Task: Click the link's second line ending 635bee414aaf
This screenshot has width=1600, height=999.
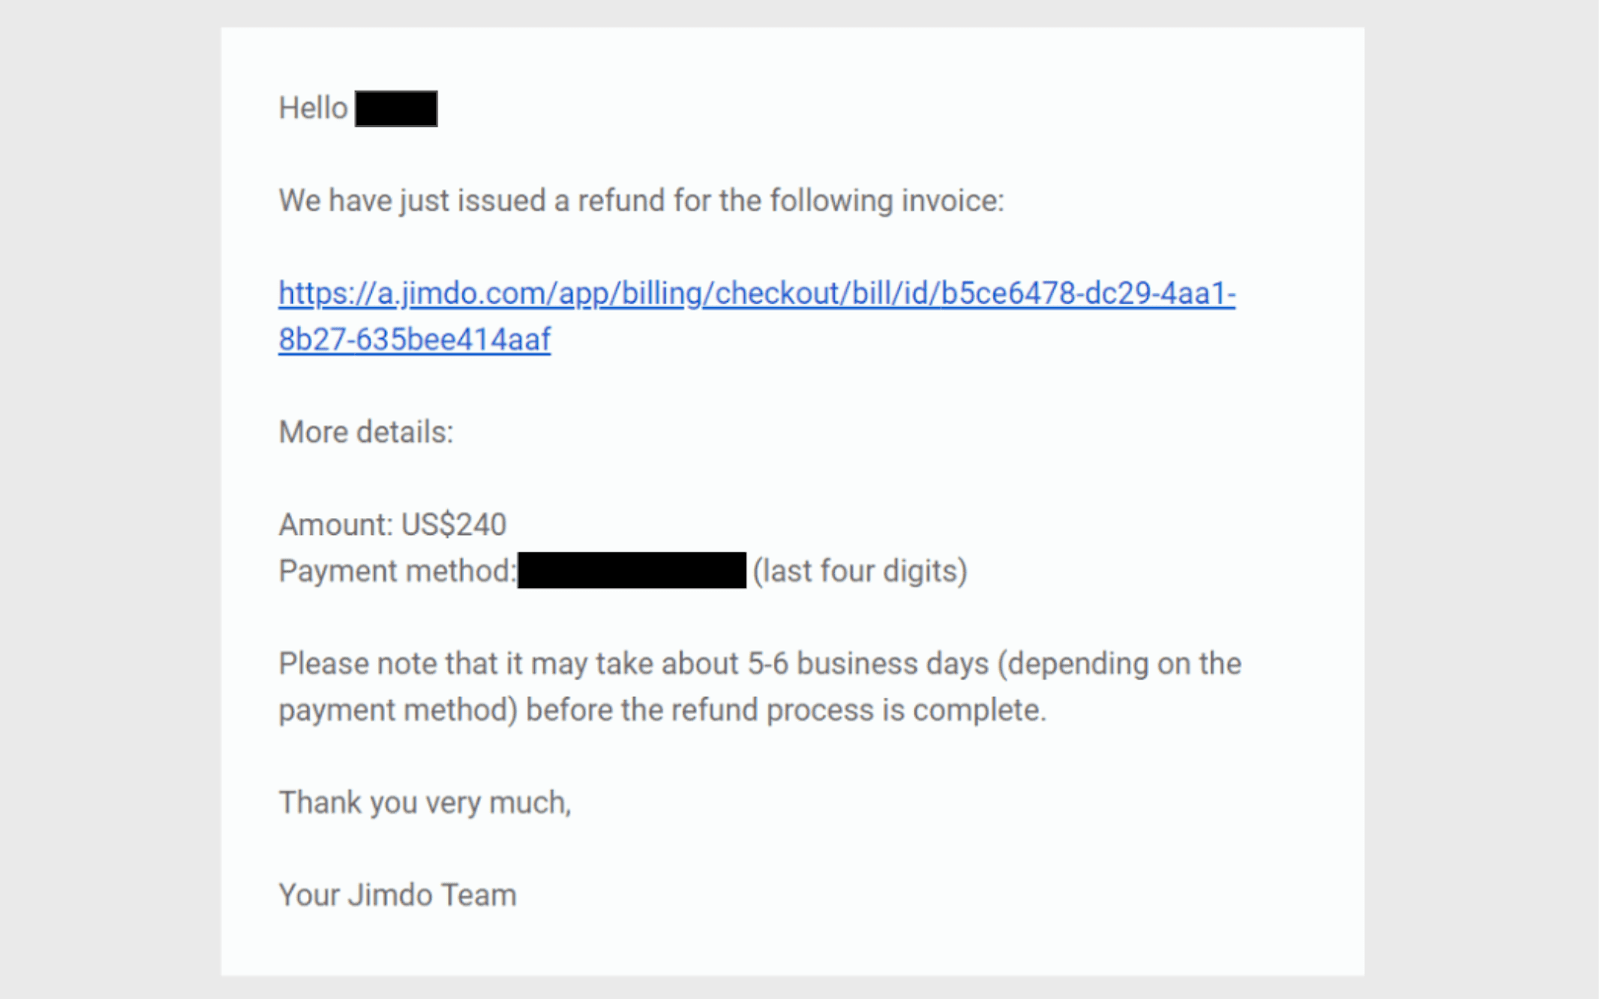Action: tap(414, 340)
